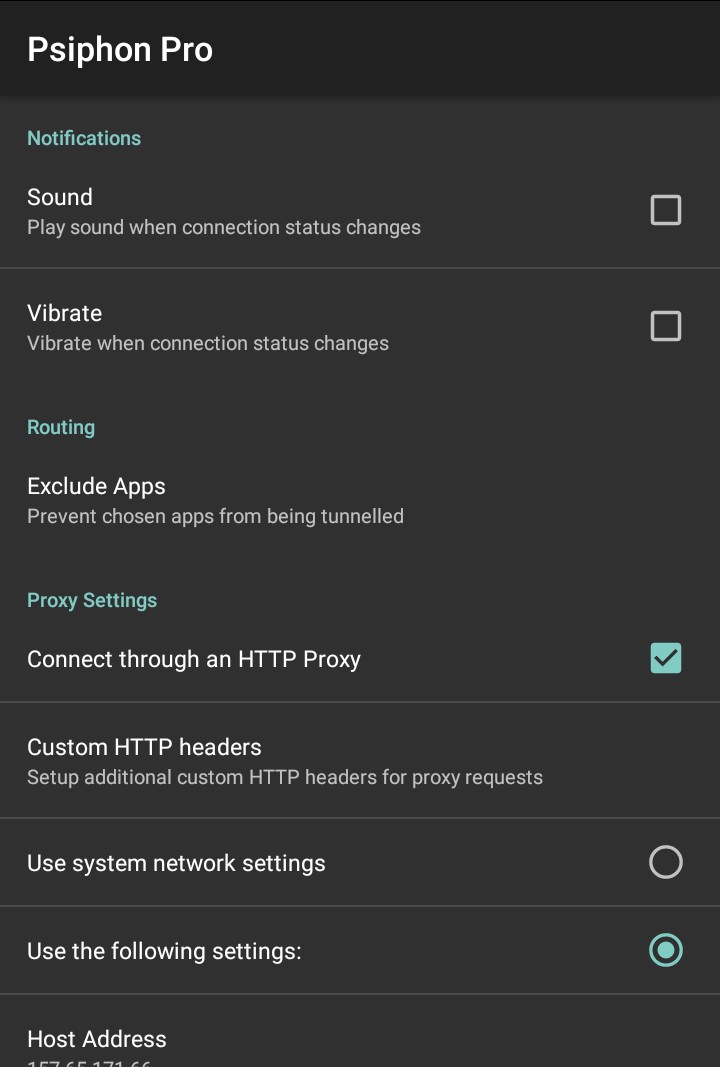720x1067 pixels.
Task: Edit the Host Address field
Action: pyautogui.click(x=97, y=1040)
